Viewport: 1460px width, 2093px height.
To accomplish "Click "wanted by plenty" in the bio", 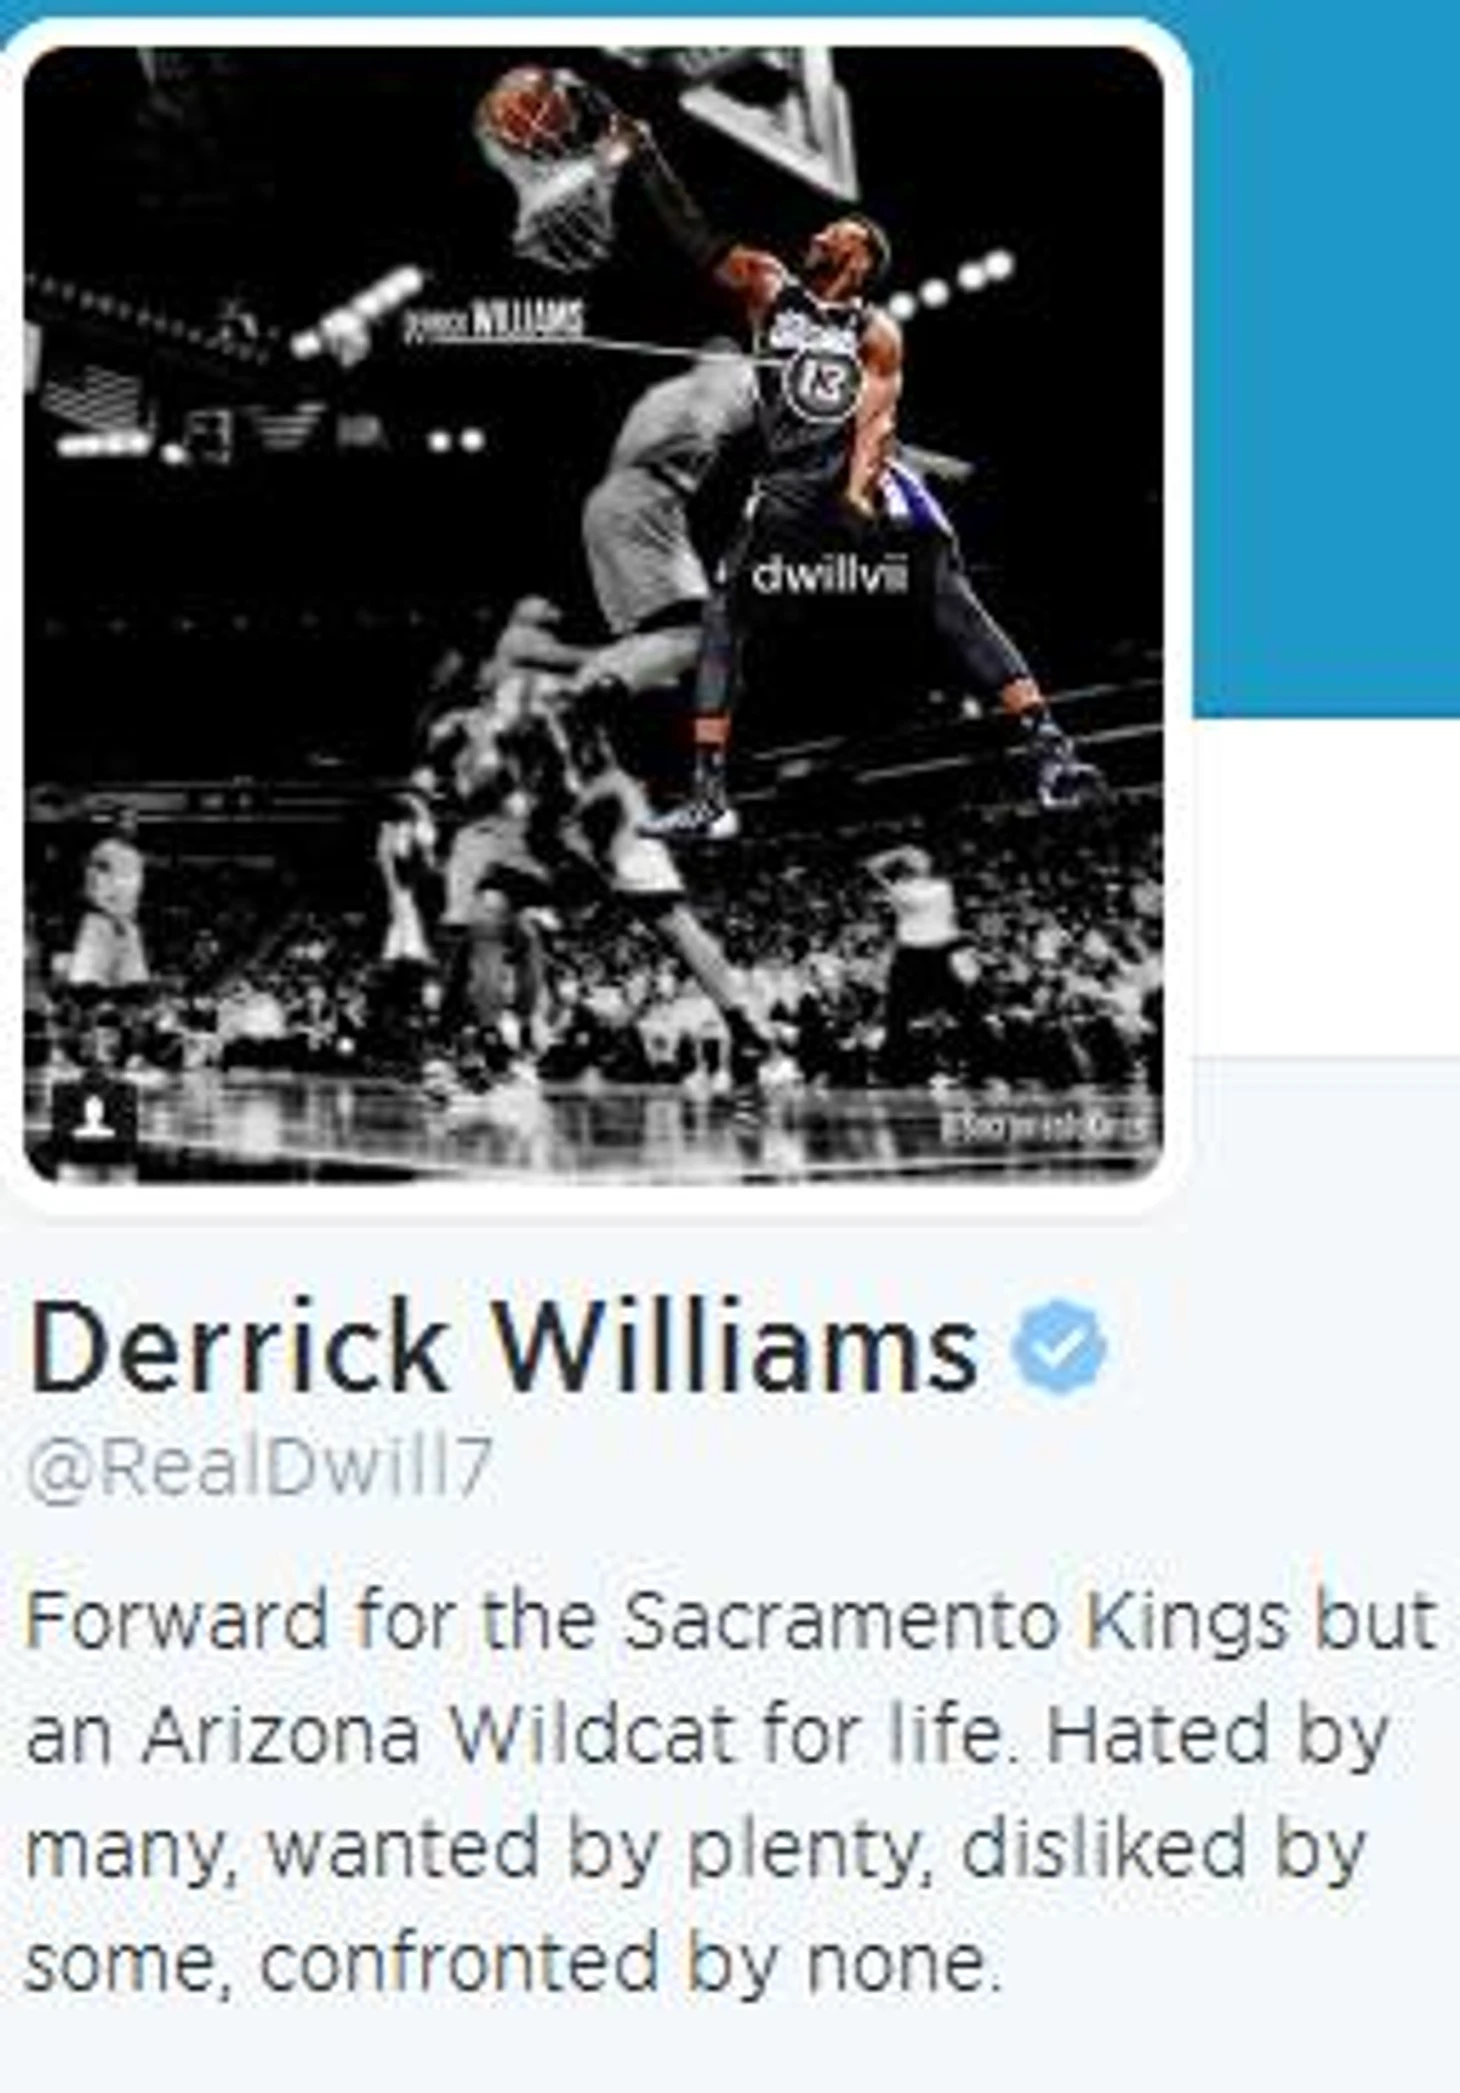I will (x=592, y=1852).
